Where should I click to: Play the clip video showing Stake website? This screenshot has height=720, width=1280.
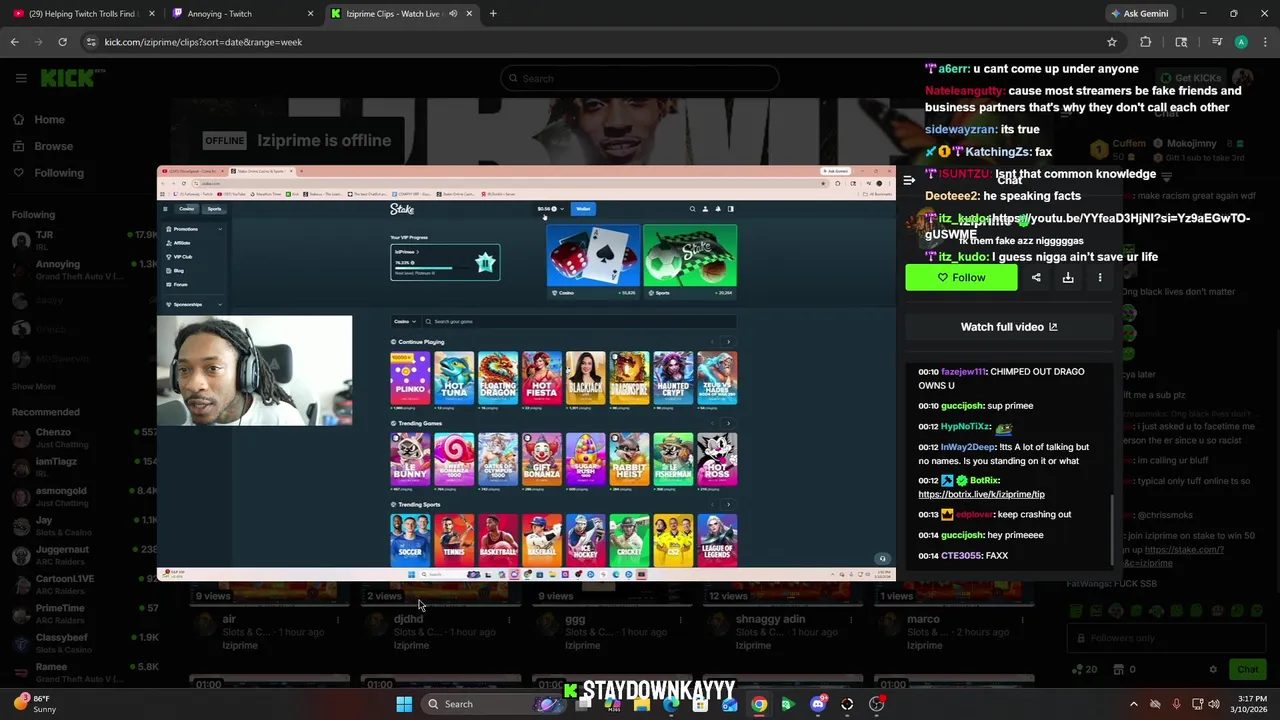tap(526, 374)
